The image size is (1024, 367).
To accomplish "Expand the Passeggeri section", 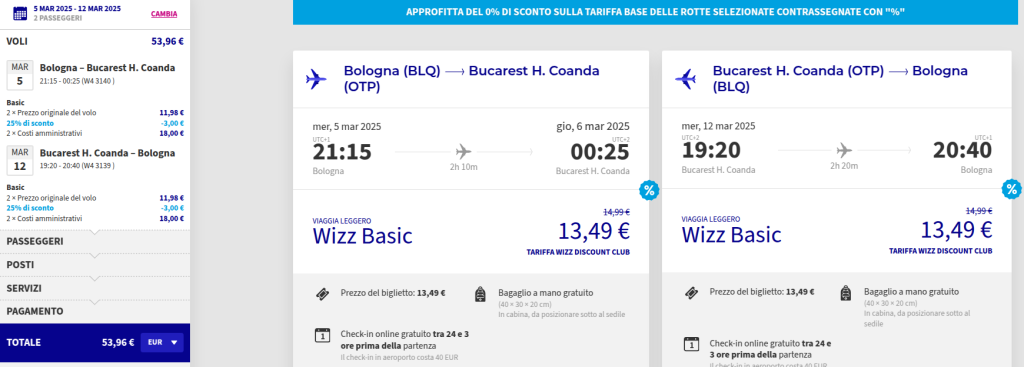I will point(95,242).
